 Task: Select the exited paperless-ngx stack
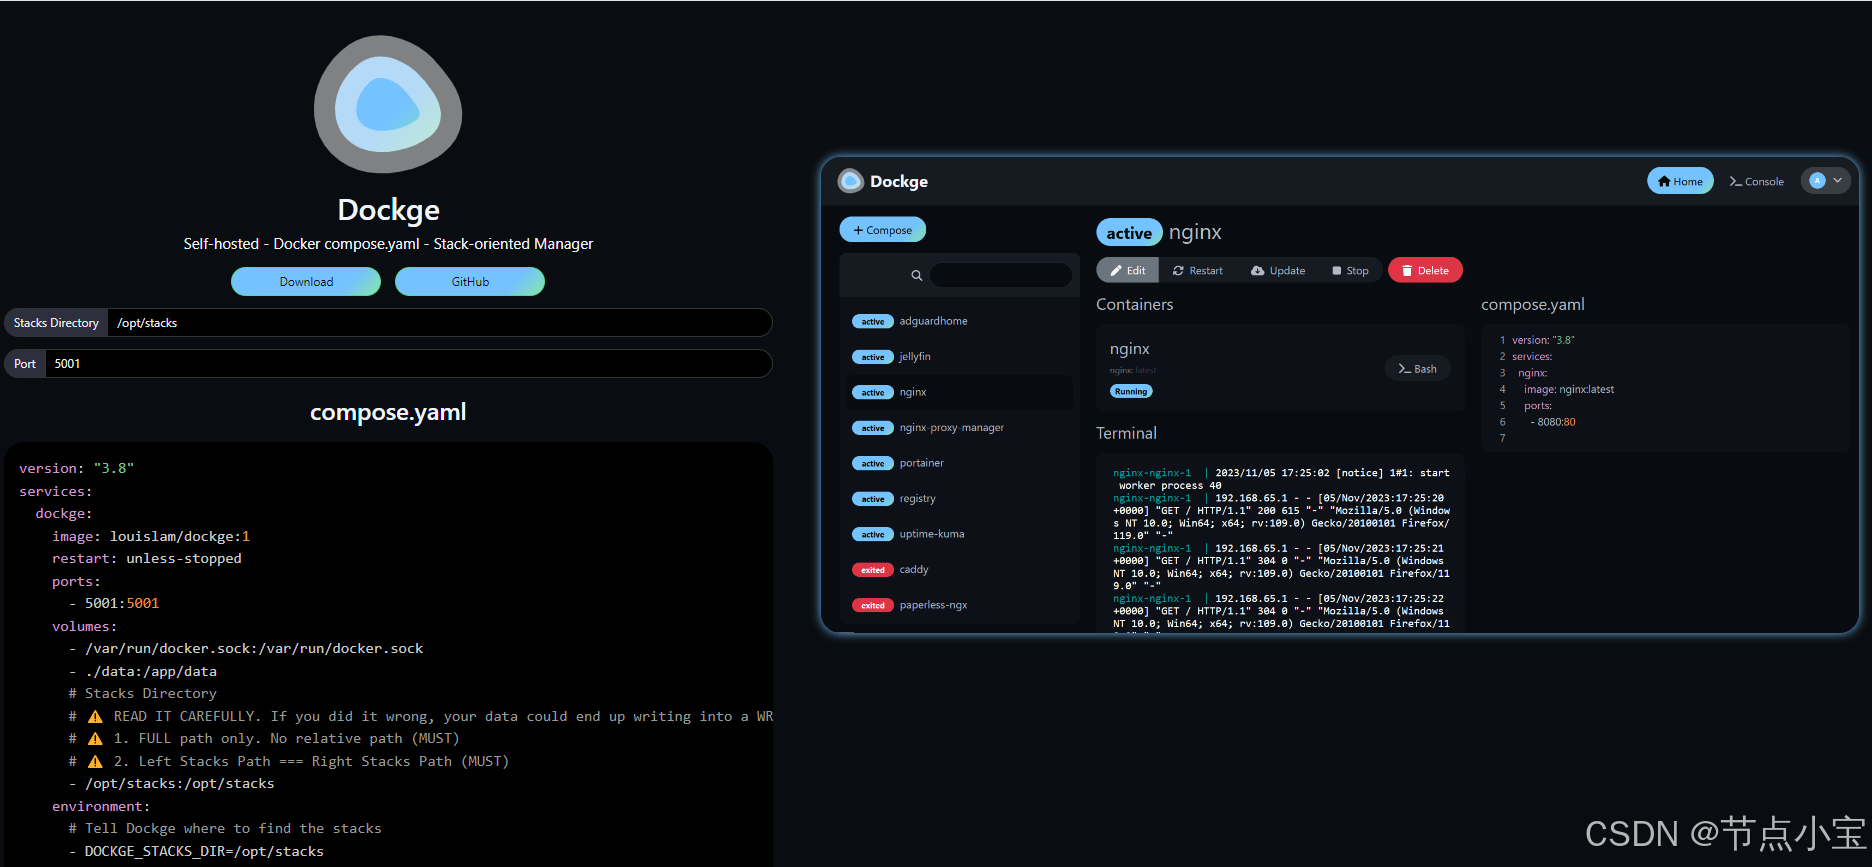960,605
